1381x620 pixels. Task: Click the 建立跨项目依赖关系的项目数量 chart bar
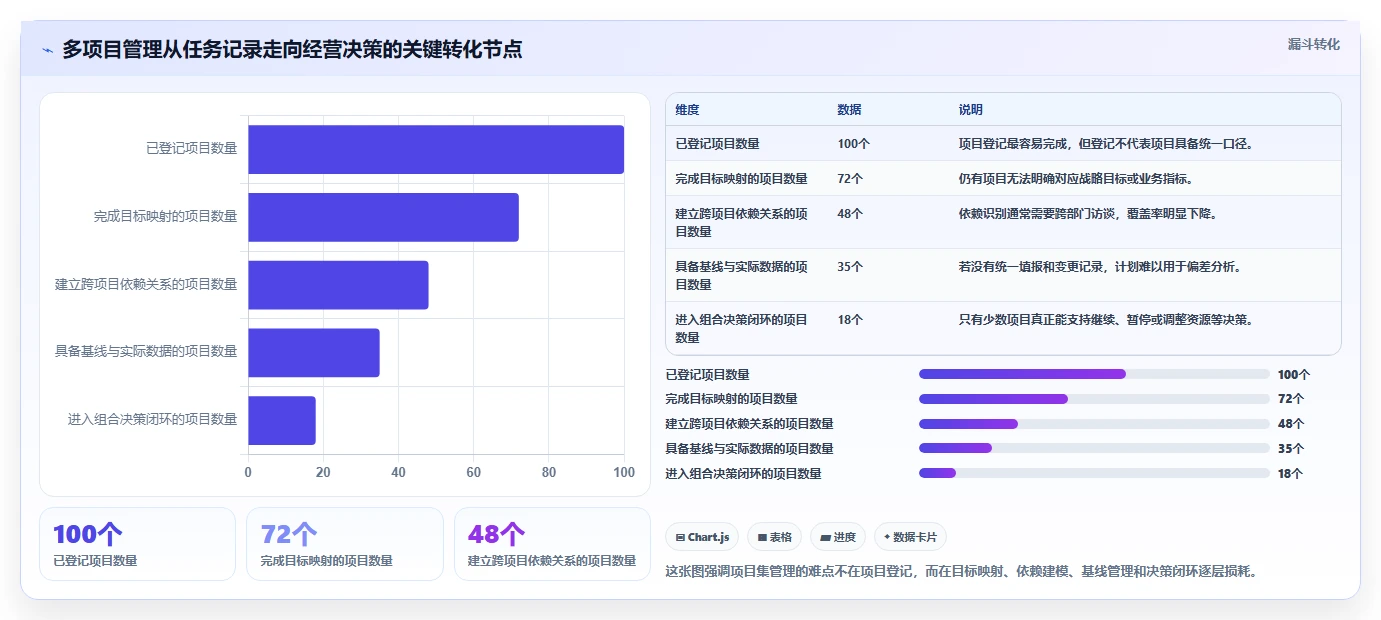pos(338,285)
